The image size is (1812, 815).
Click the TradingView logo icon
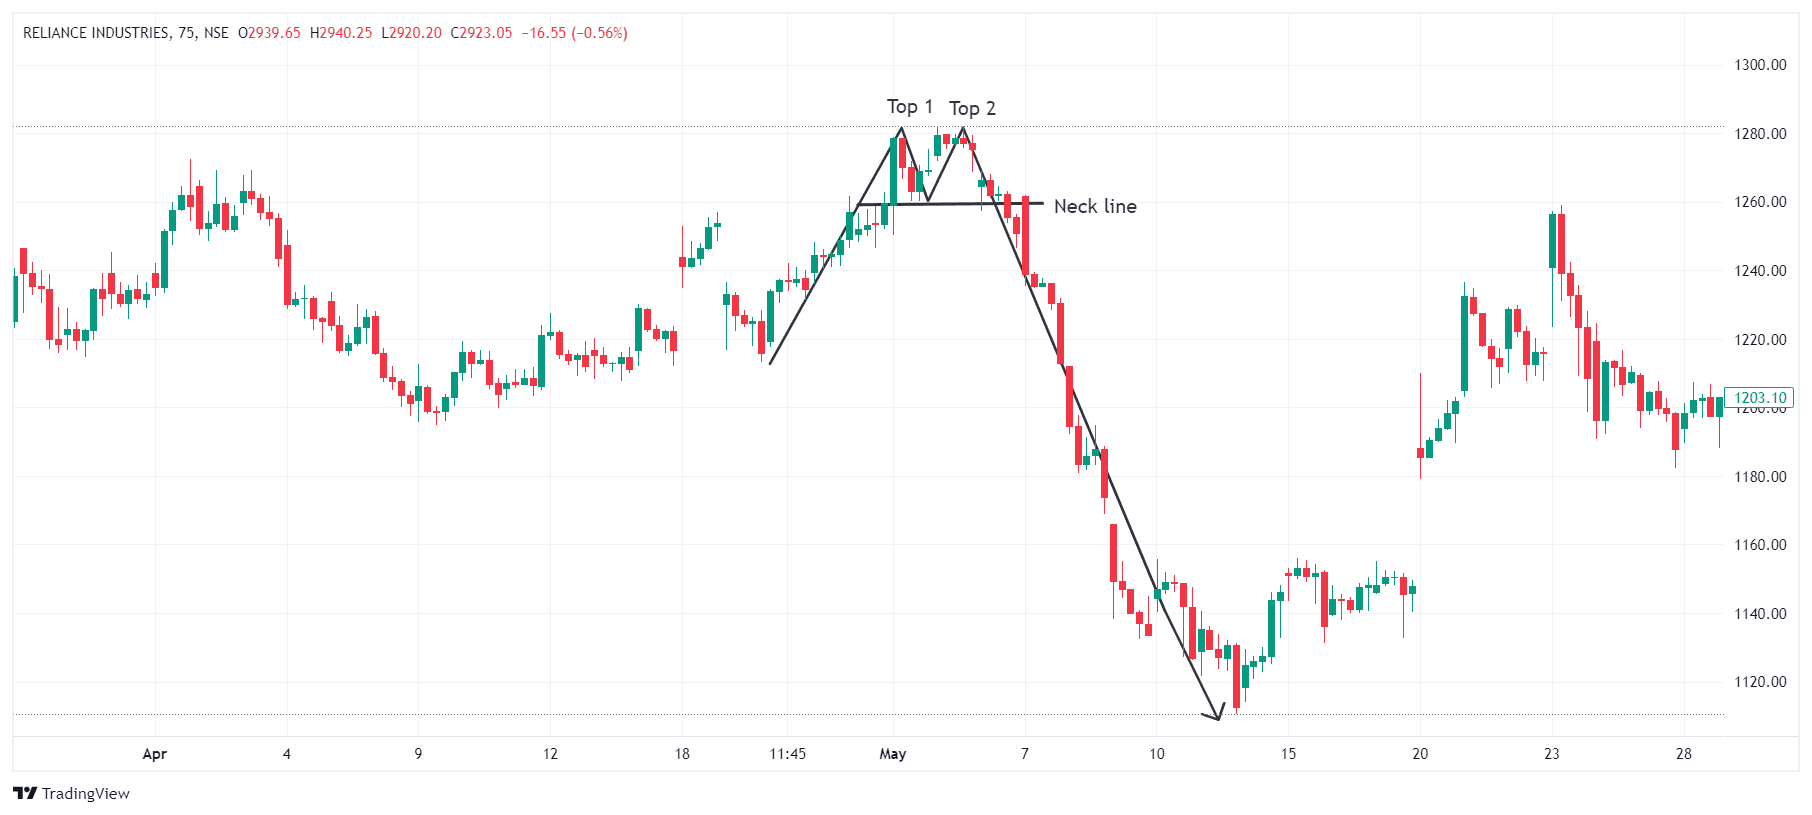pos(25,793)
